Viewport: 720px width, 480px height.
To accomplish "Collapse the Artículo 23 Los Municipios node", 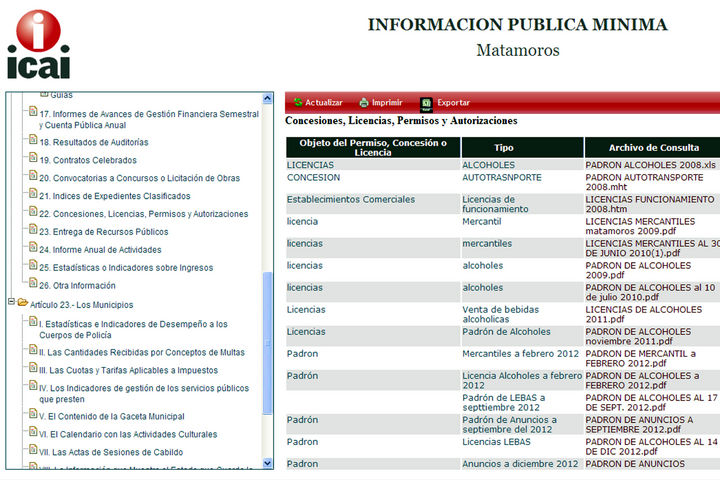I will [x=10, y=303].
